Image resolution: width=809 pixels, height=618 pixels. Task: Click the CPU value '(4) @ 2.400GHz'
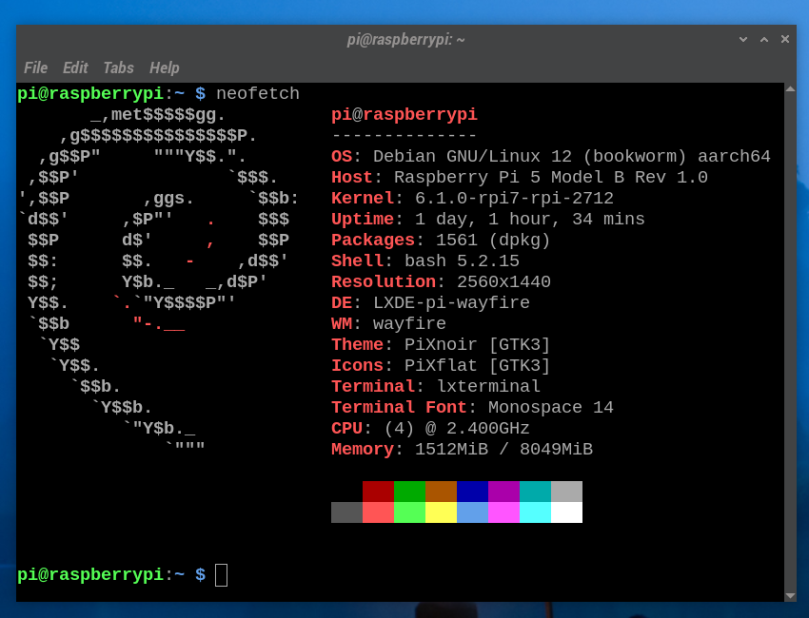tap(457, 428)
